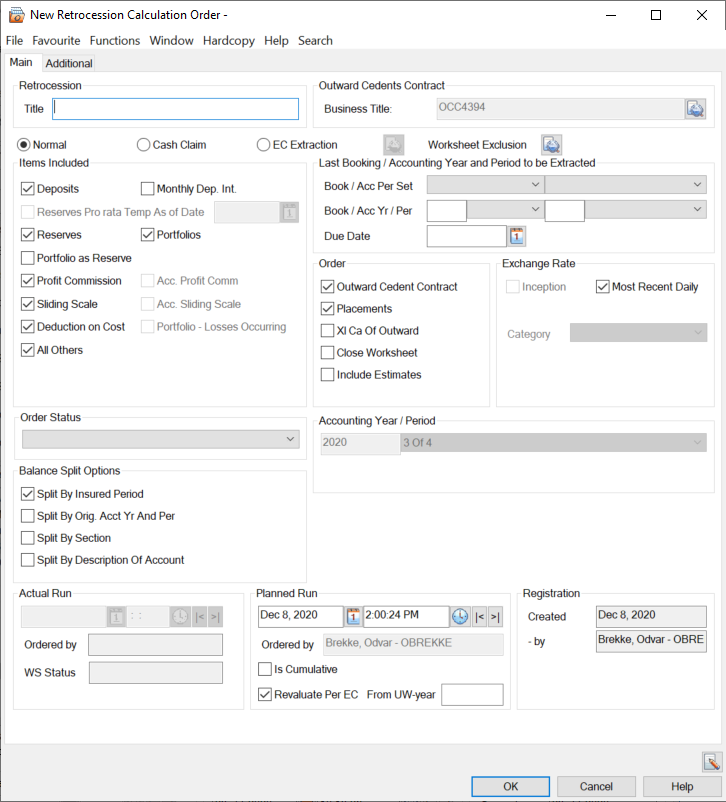Uncheck All Others checkbox

tap(28, 350)
